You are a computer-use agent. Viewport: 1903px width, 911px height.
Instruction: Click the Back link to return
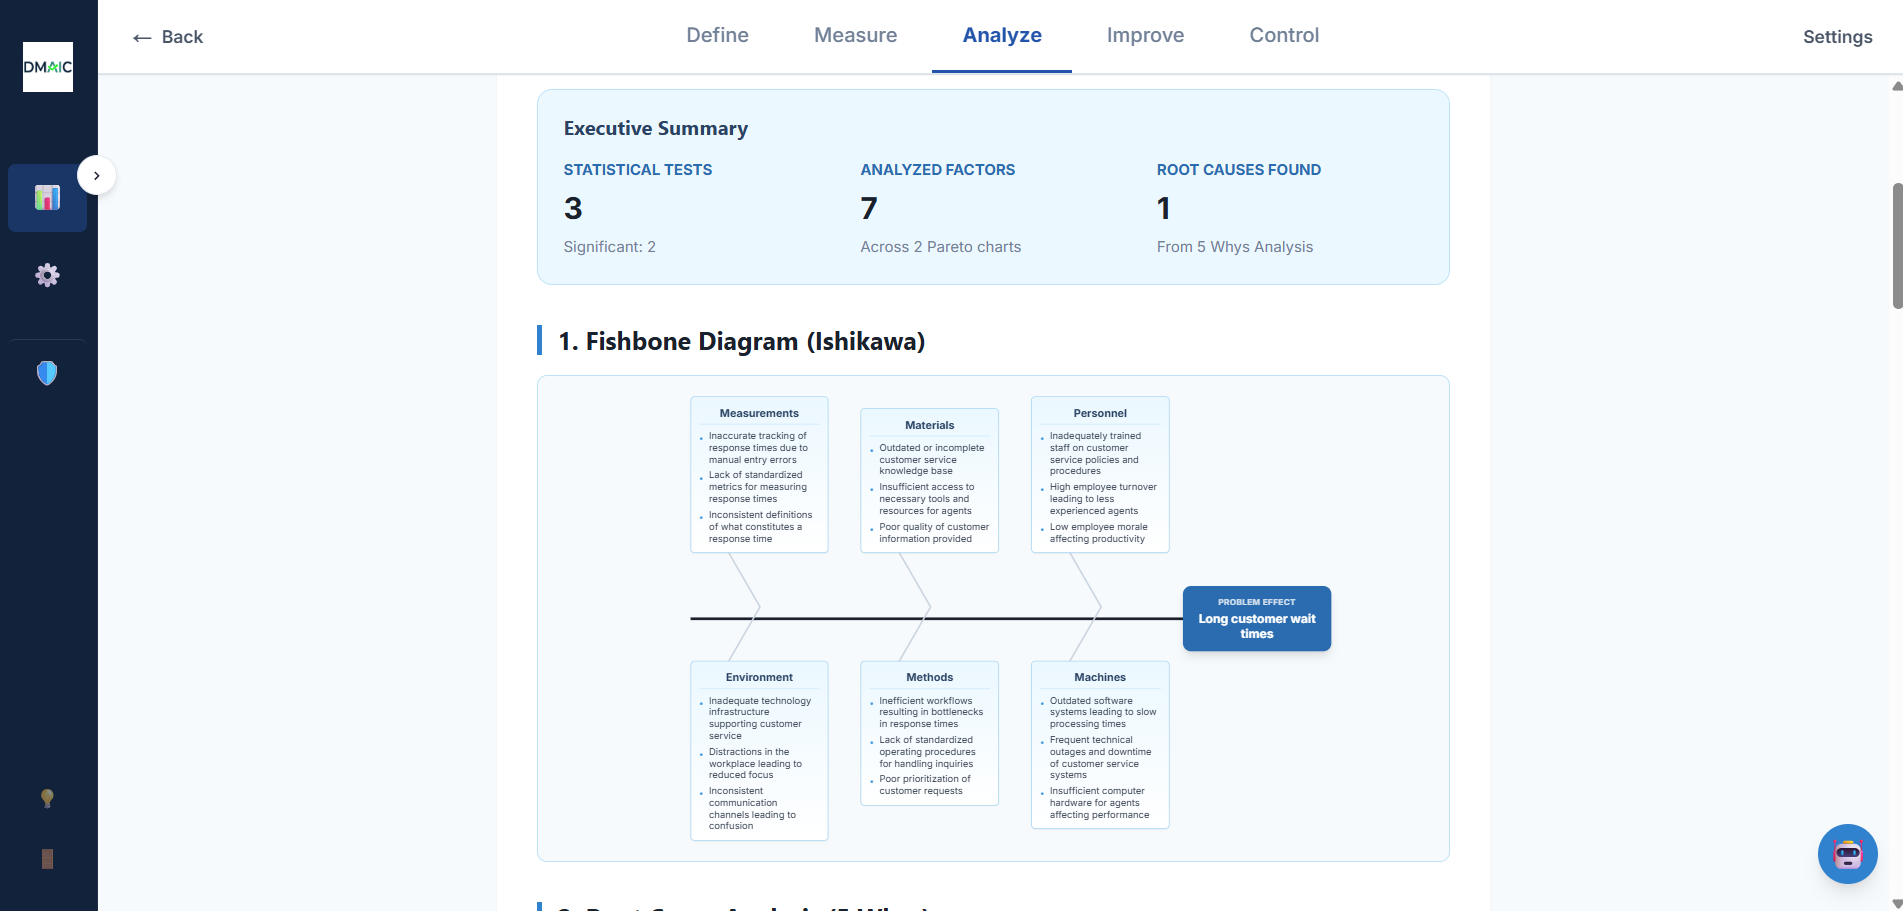(180, 36)
